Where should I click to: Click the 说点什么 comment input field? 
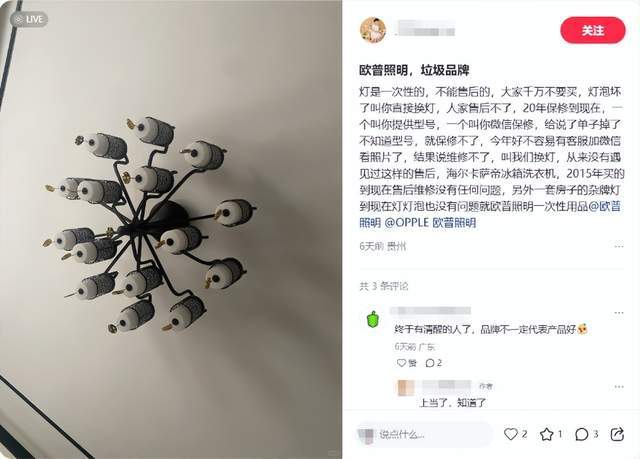pos(424,435)
